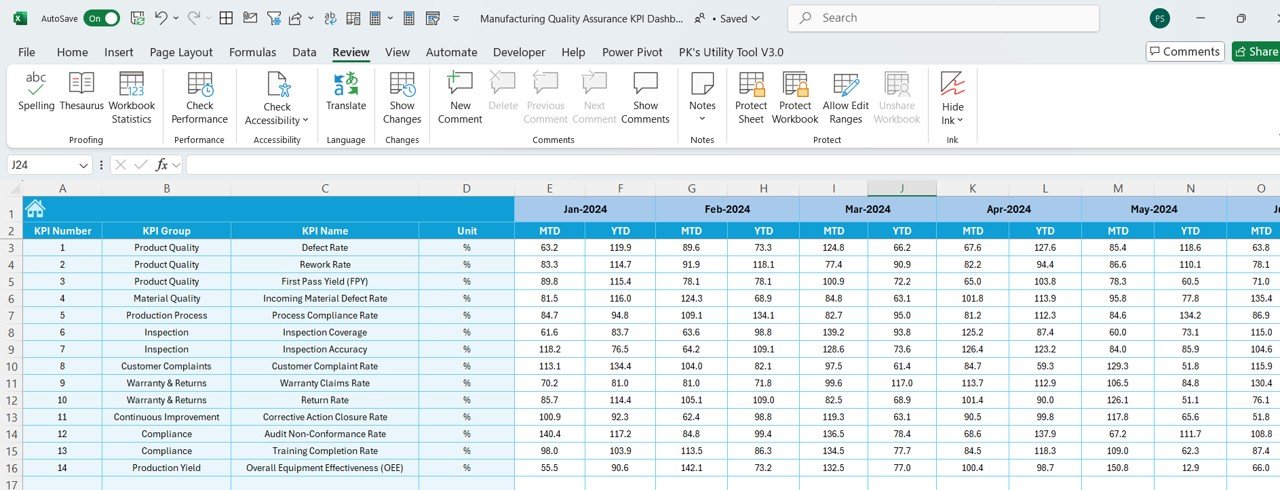Viewport: 1280px width, 490px height.
Task: Click the Undo arrow in quick access toolbar
Action: tap(161, 18)
